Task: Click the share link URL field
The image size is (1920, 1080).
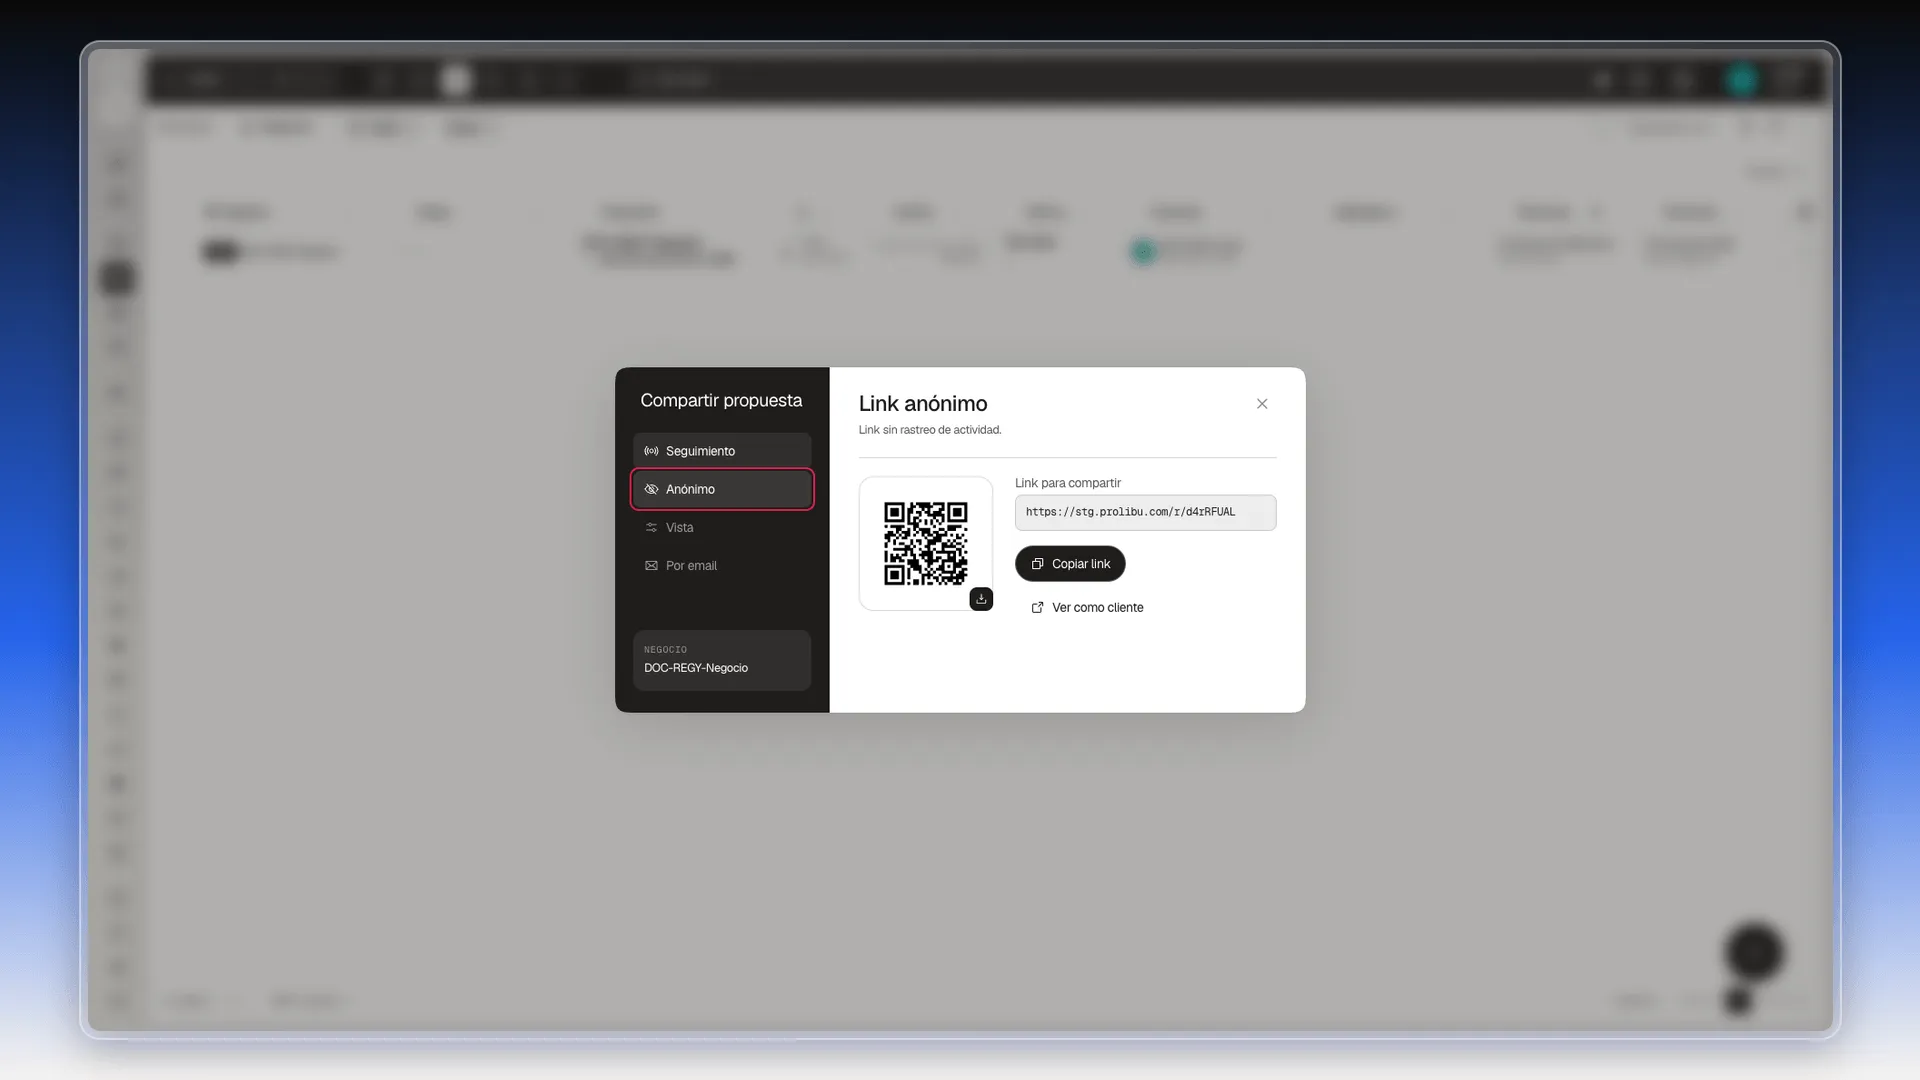Action: click(1145, 512)
